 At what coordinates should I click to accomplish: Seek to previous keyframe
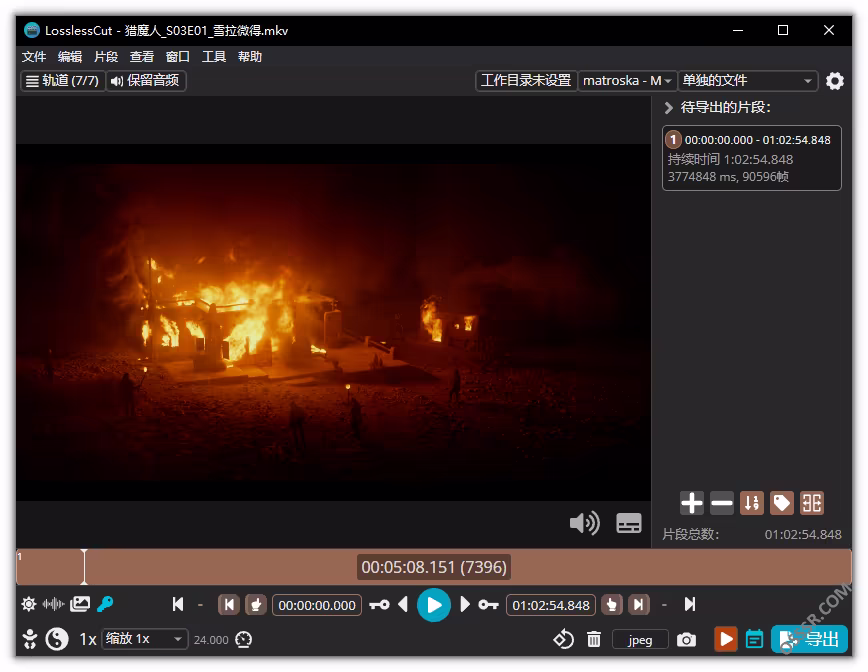pyautogui.click(x=379, y=605)
